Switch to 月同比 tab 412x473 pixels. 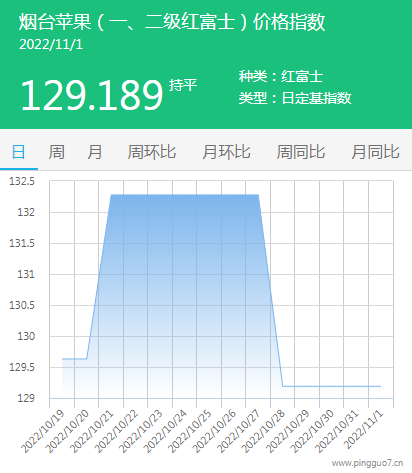[375, 152]
